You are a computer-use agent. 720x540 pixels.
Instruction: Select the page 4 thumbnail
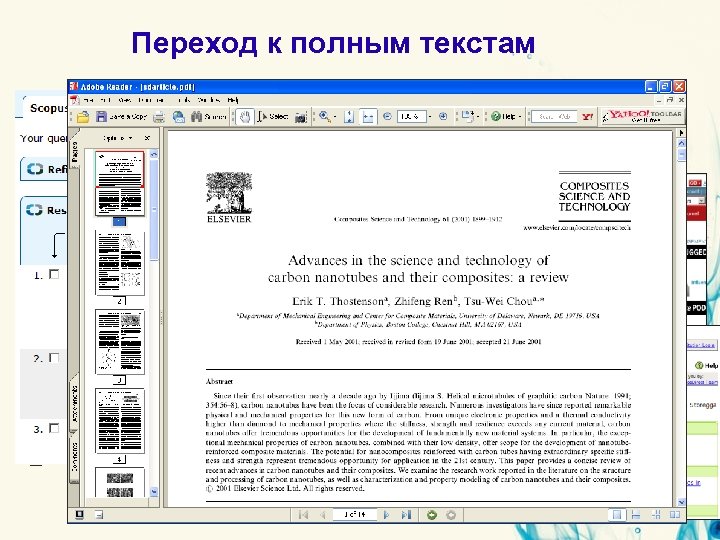coord(120,421)
